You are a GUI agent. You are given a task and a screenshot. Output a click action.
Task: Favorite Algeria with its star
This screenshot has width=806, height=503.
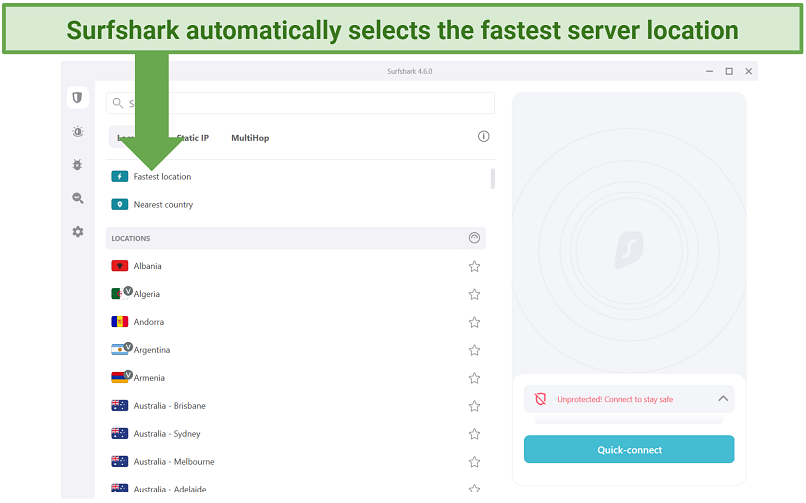[x=474, y=294]
